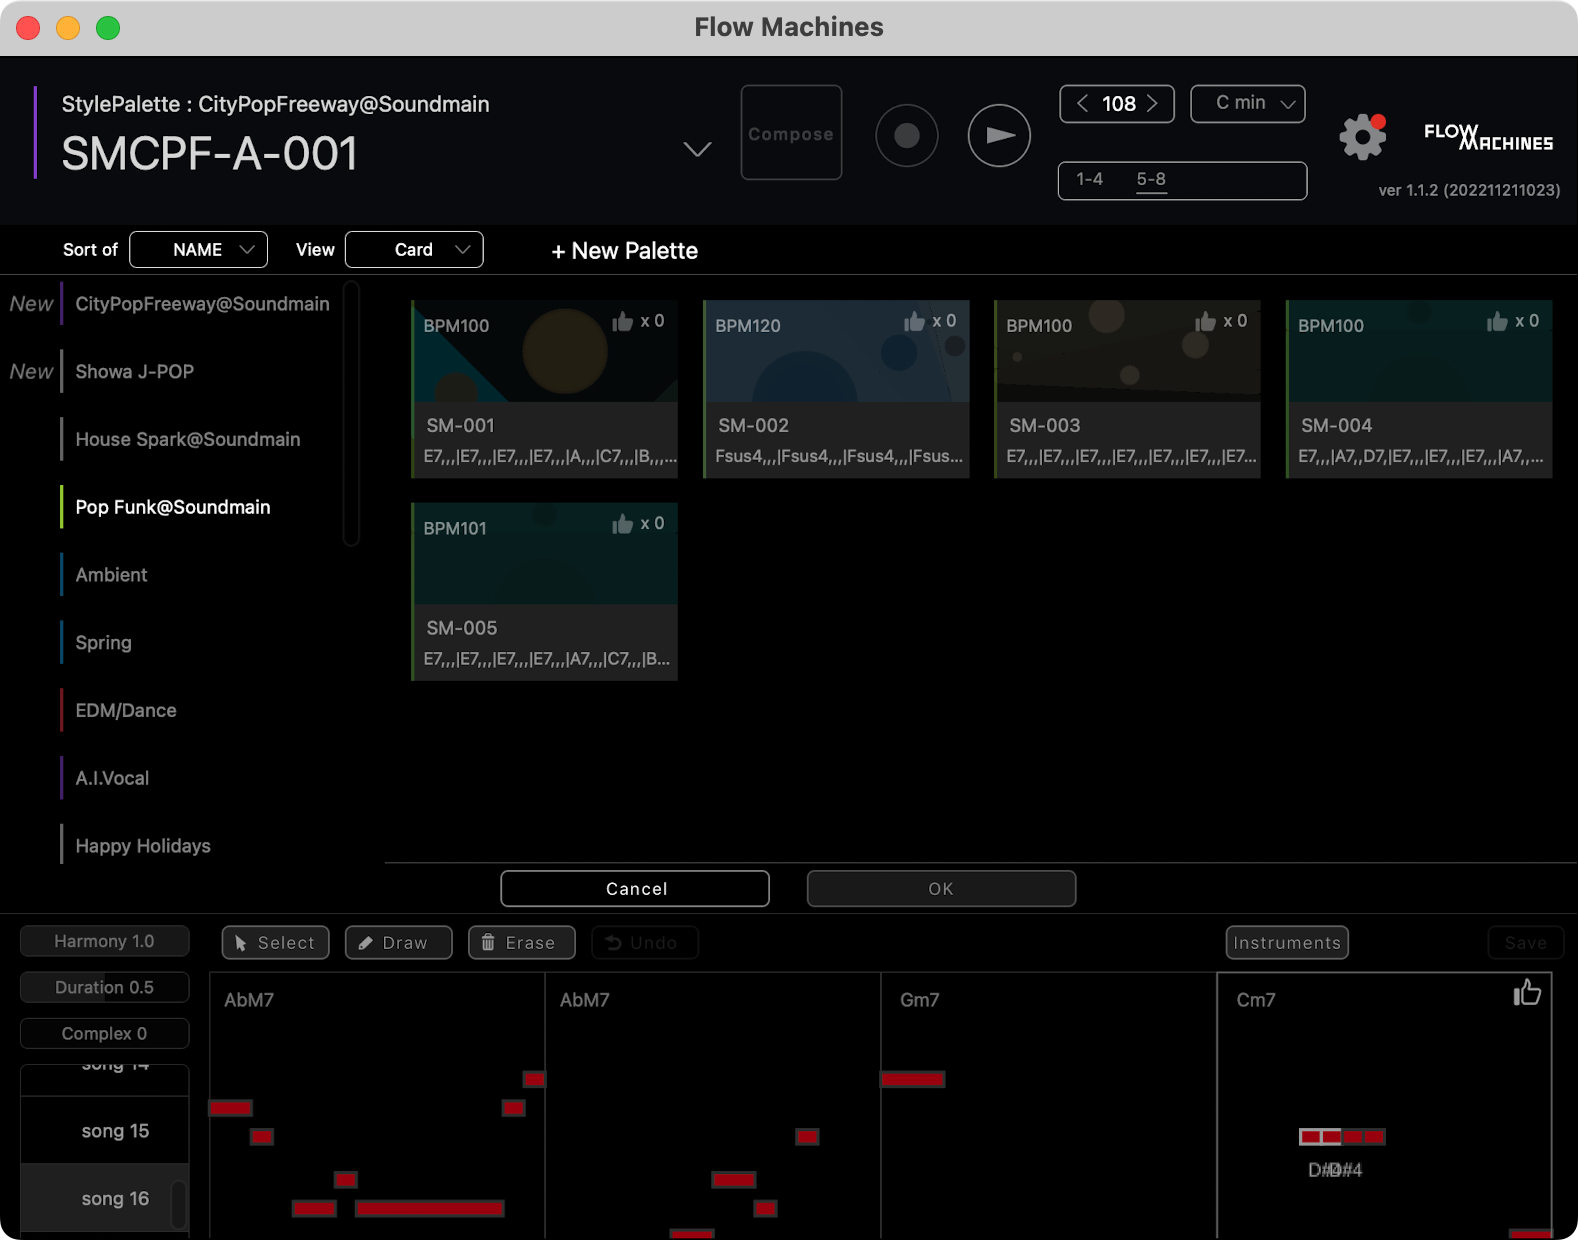Click the note at start of Gm7 bar
This screenshot has height=1240, width=1578.
[x=913, y=1079]
